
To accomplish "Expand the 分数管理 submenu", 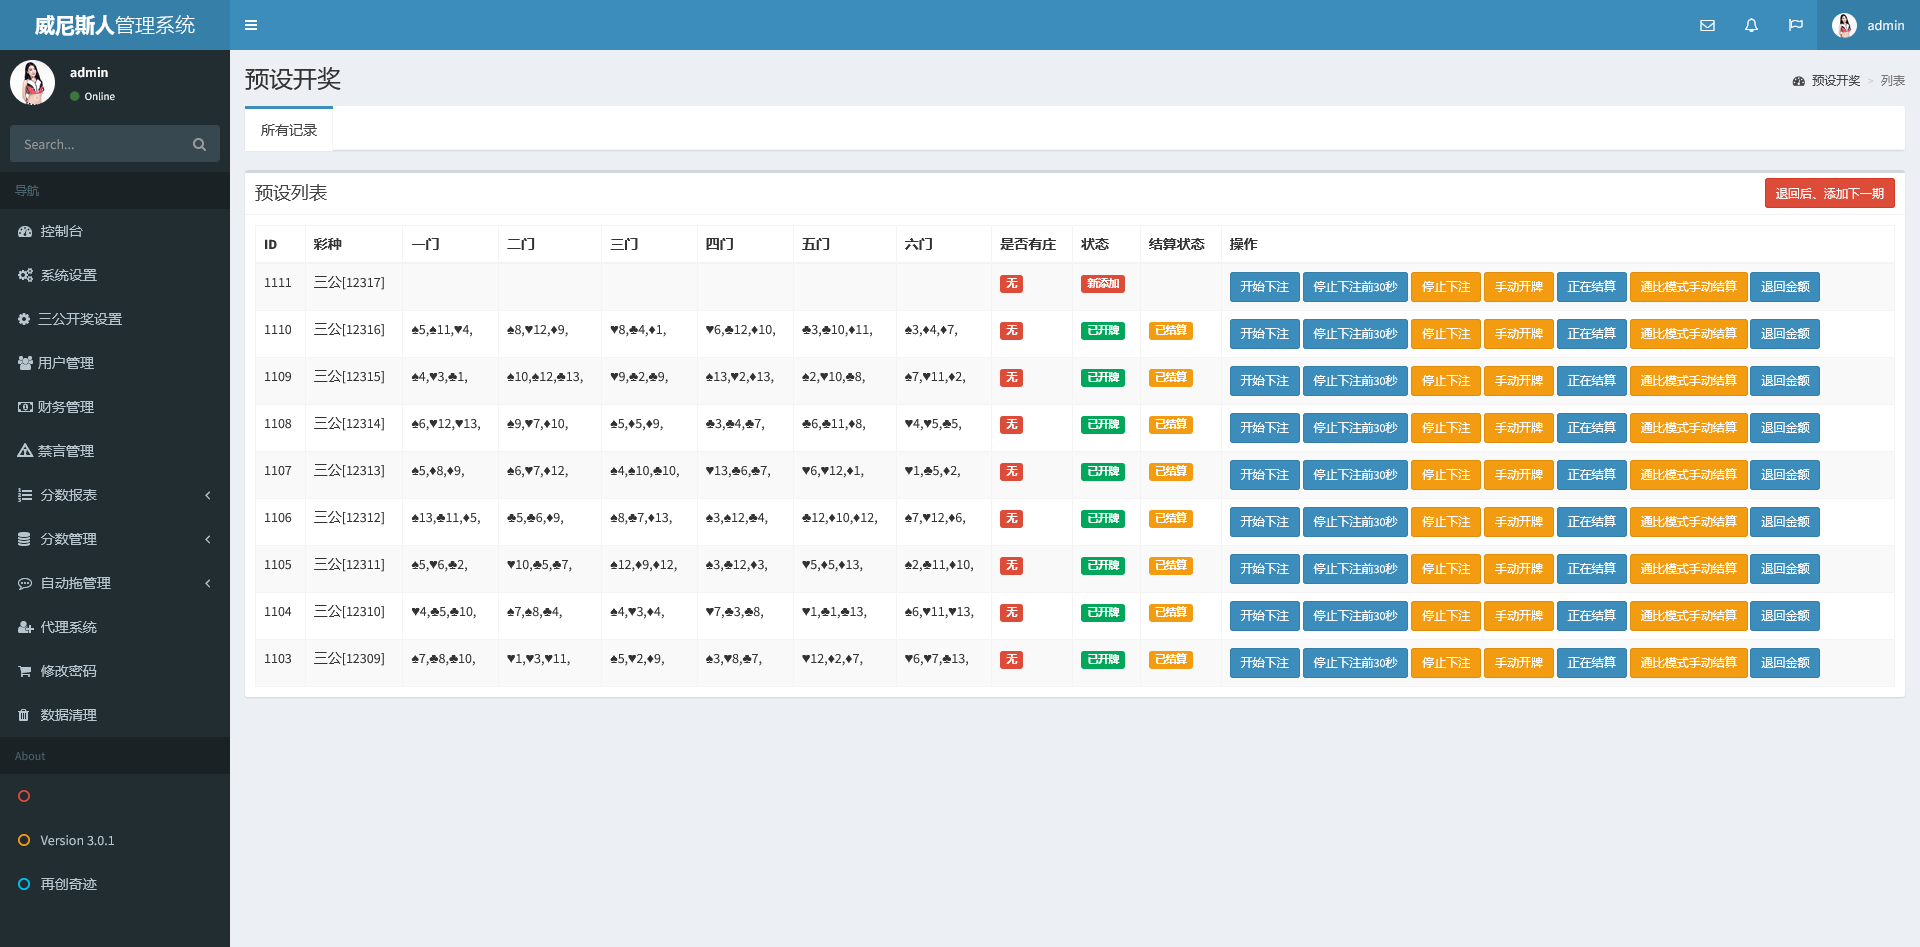I will tap(115, 539).
